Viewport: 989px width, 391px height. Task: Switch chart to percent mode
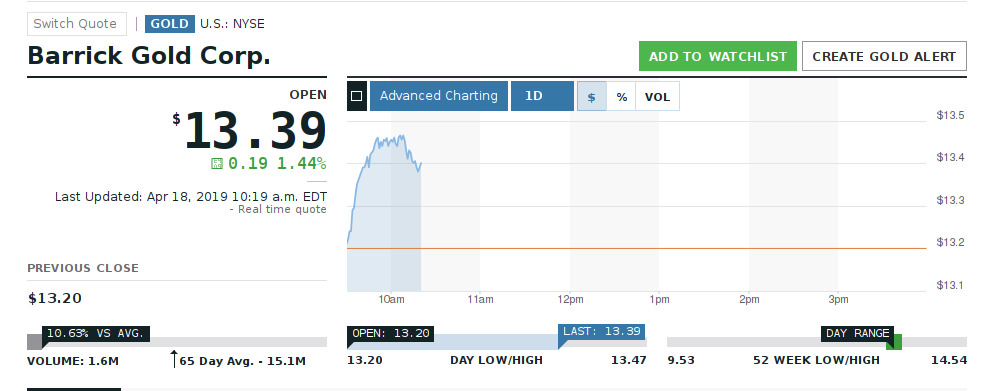tap(622, 96)
